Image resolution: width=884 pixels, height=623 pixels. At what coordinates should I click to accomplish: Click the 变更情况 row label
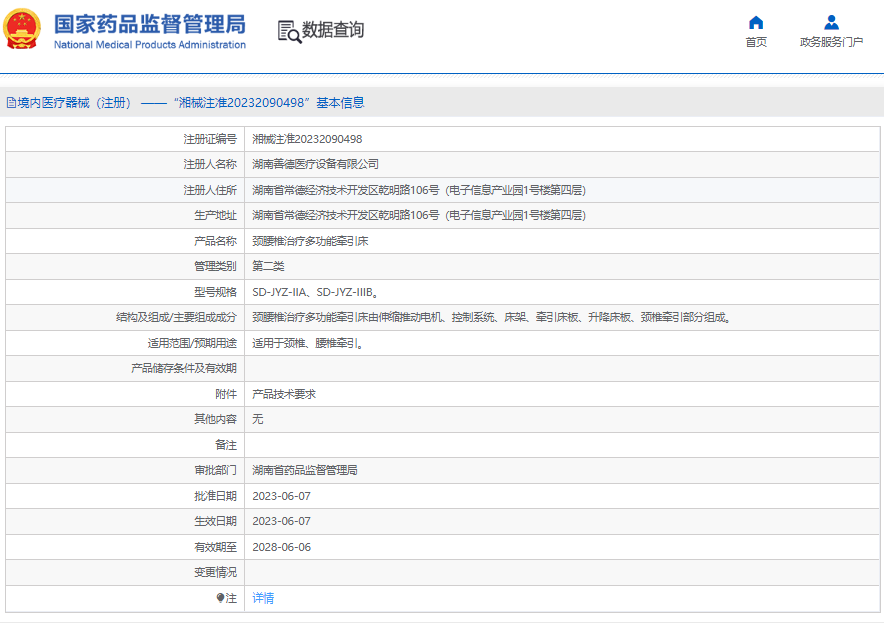(x=215, y=572)
